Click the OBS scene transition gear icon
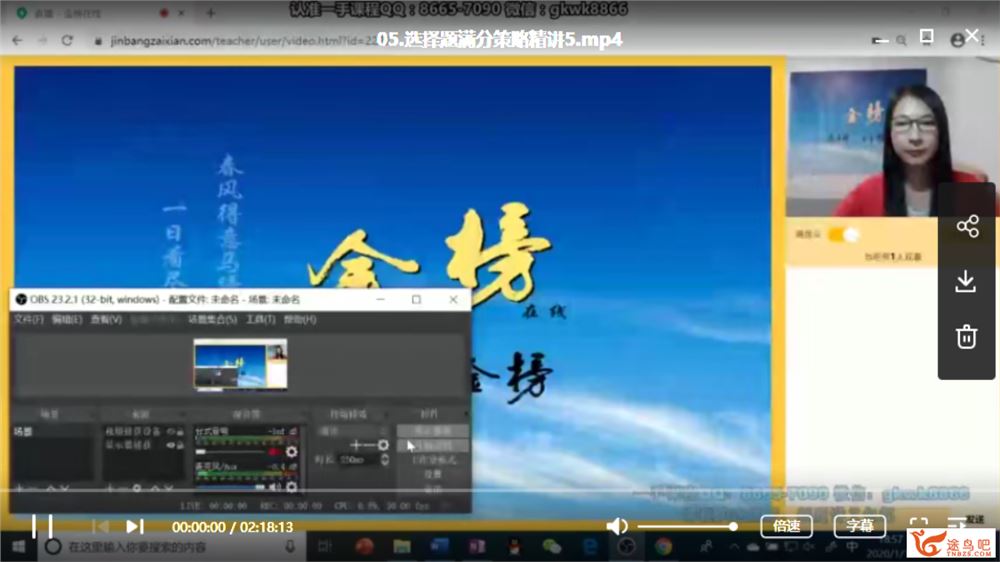 [383, 445]
